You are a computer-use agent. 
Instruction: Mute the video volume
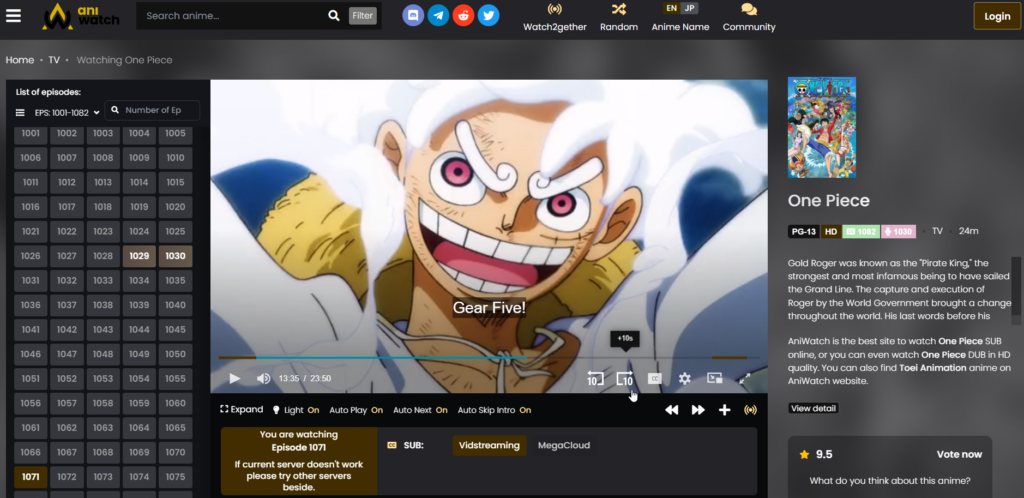263,379
